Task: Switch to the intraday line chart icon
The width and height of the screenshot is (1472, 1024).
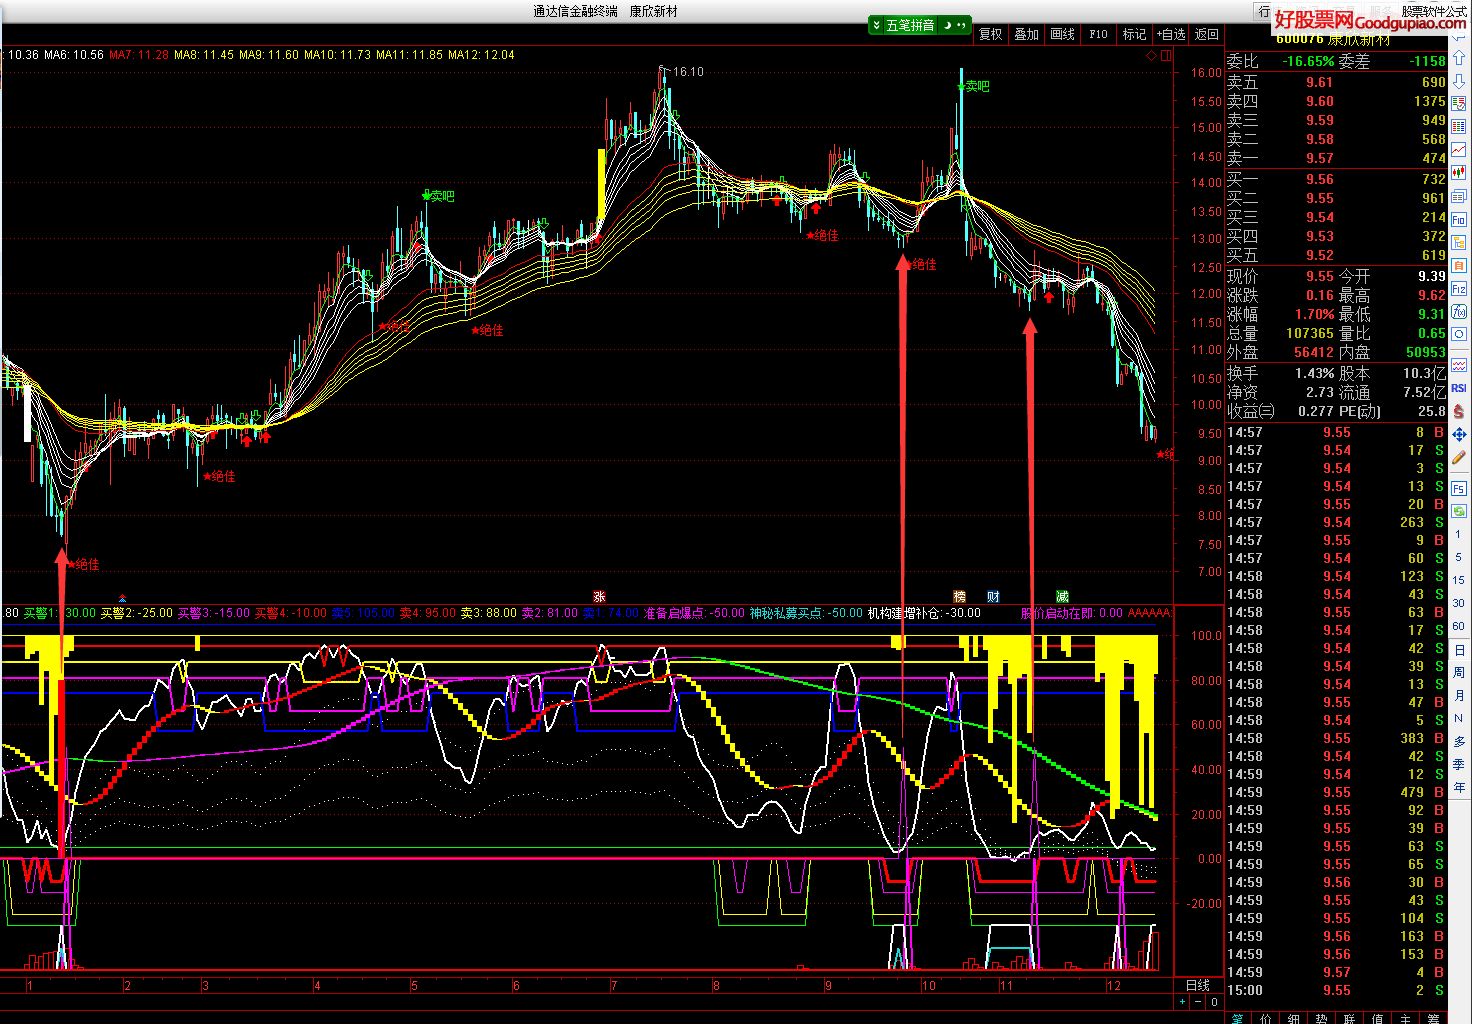Action: (1458, 149)
